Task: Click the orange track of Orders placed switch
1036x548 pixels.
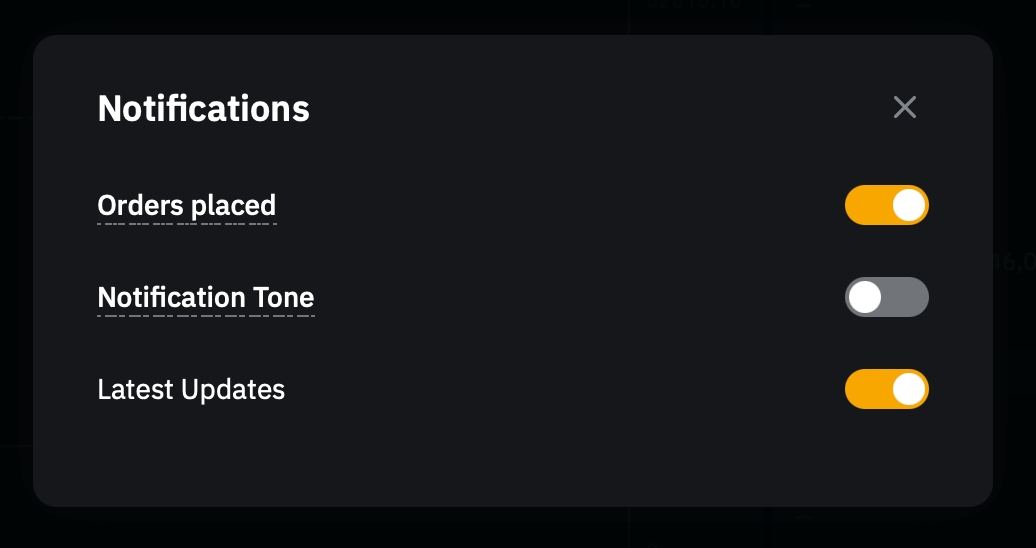Action: 866,205
